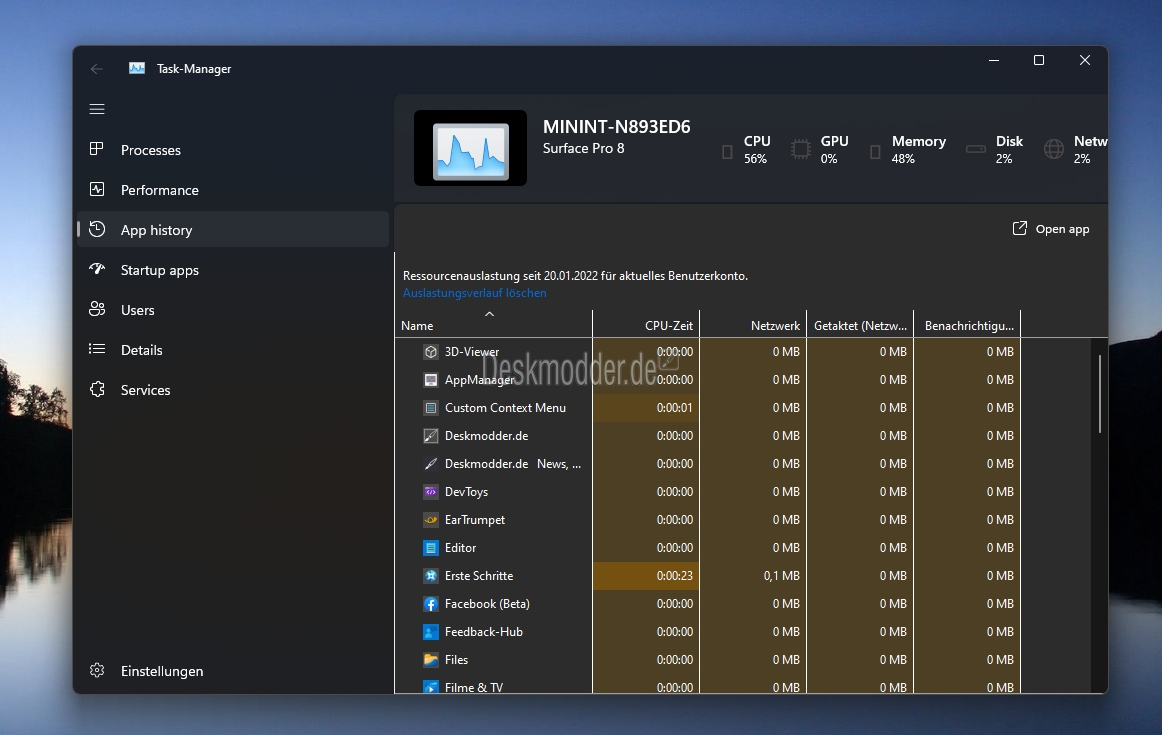Select the EarTrumpet app icon
Viewport: 1162px width, 735px height.
(431, 520)
